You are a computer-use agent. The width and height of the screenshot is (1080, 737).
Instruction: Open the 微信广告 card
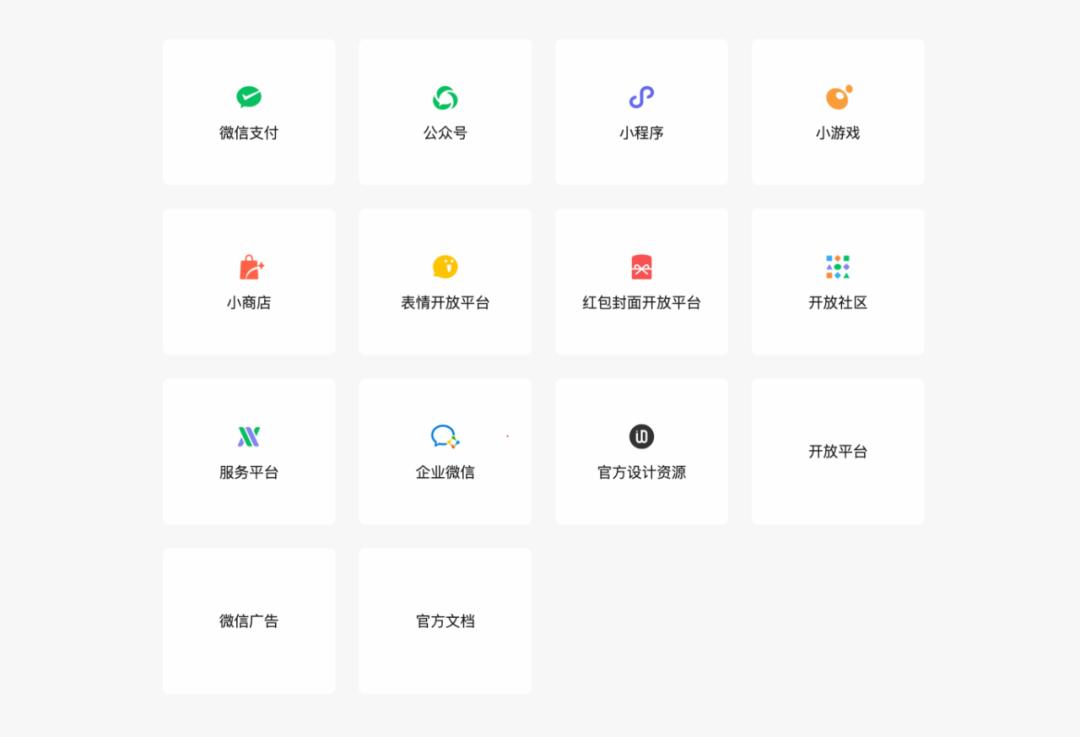pos(248,620)
